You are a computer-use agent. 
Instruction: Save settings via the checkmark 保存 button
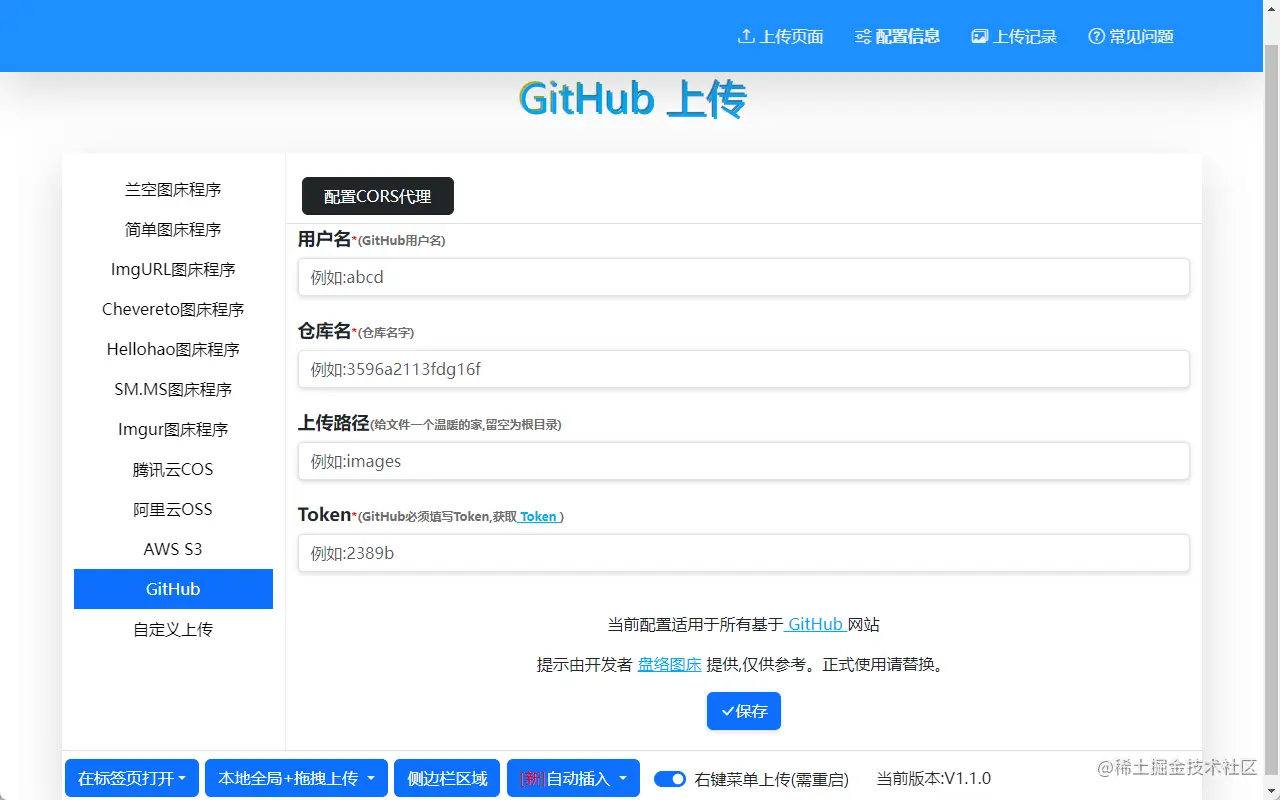tap(743, 711)
